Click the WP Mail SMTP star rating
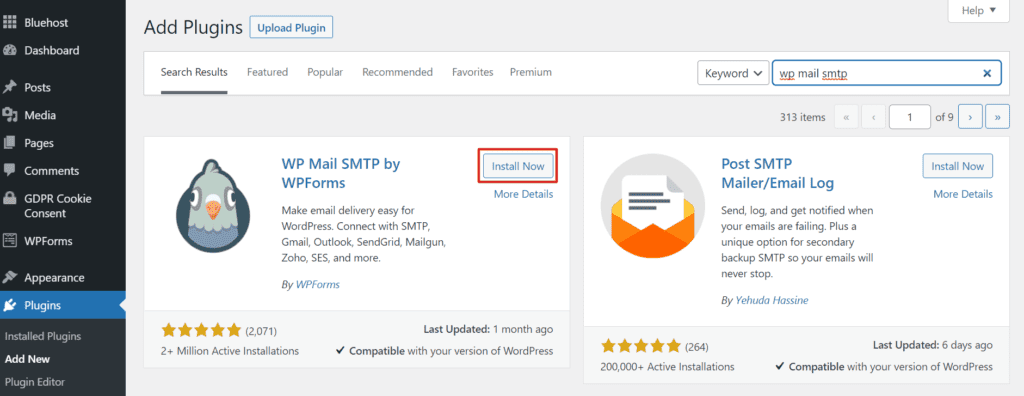1024x396 pixels. [201, 330]
